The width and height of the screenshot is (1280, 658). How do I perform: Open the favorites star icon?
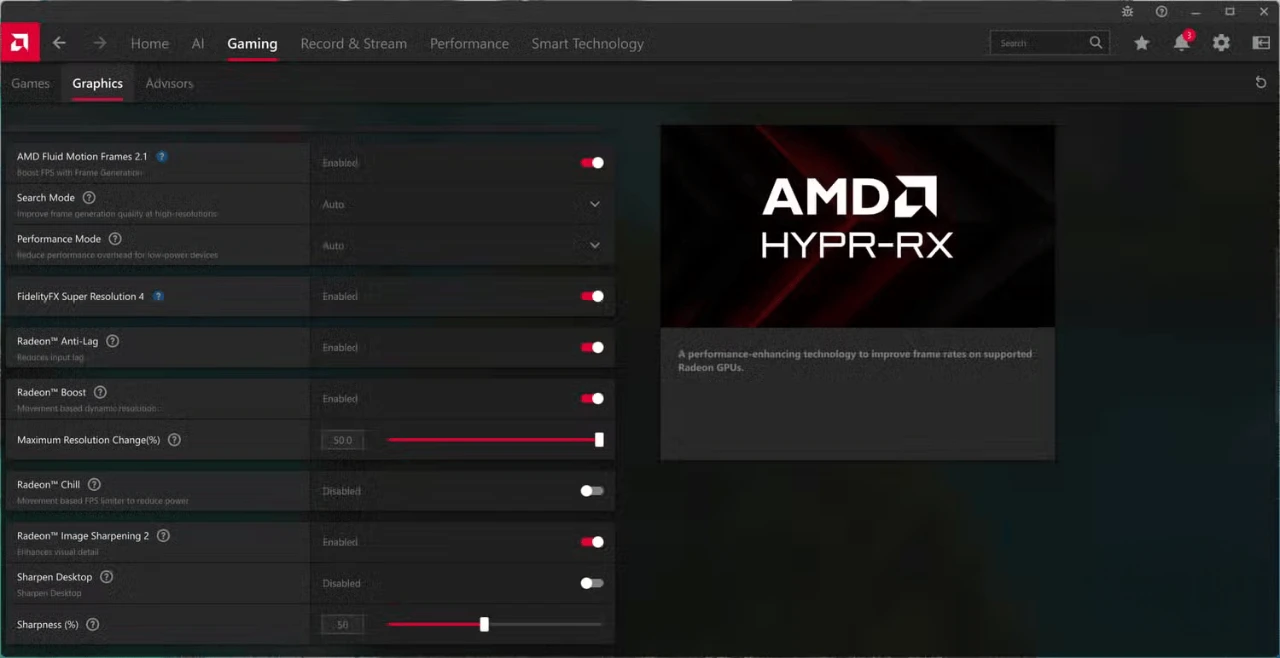point(1141,43)
